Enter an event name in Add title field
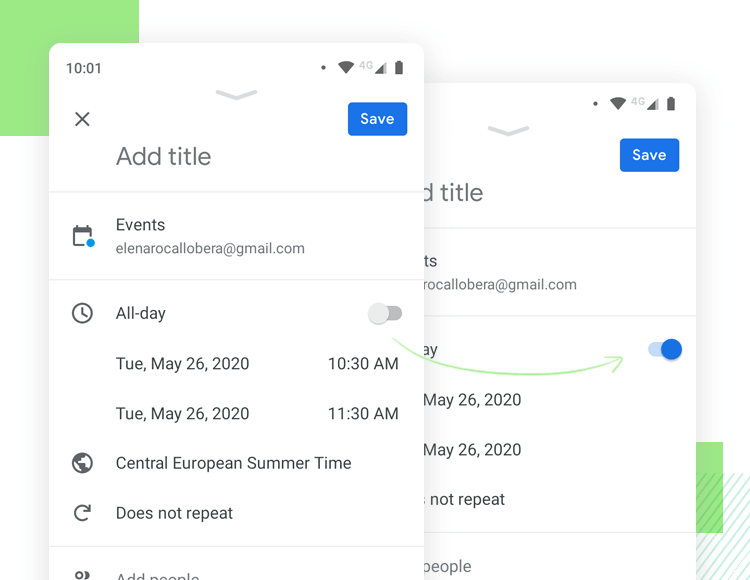The image size is (750, 580). click(x=164, y=156)
